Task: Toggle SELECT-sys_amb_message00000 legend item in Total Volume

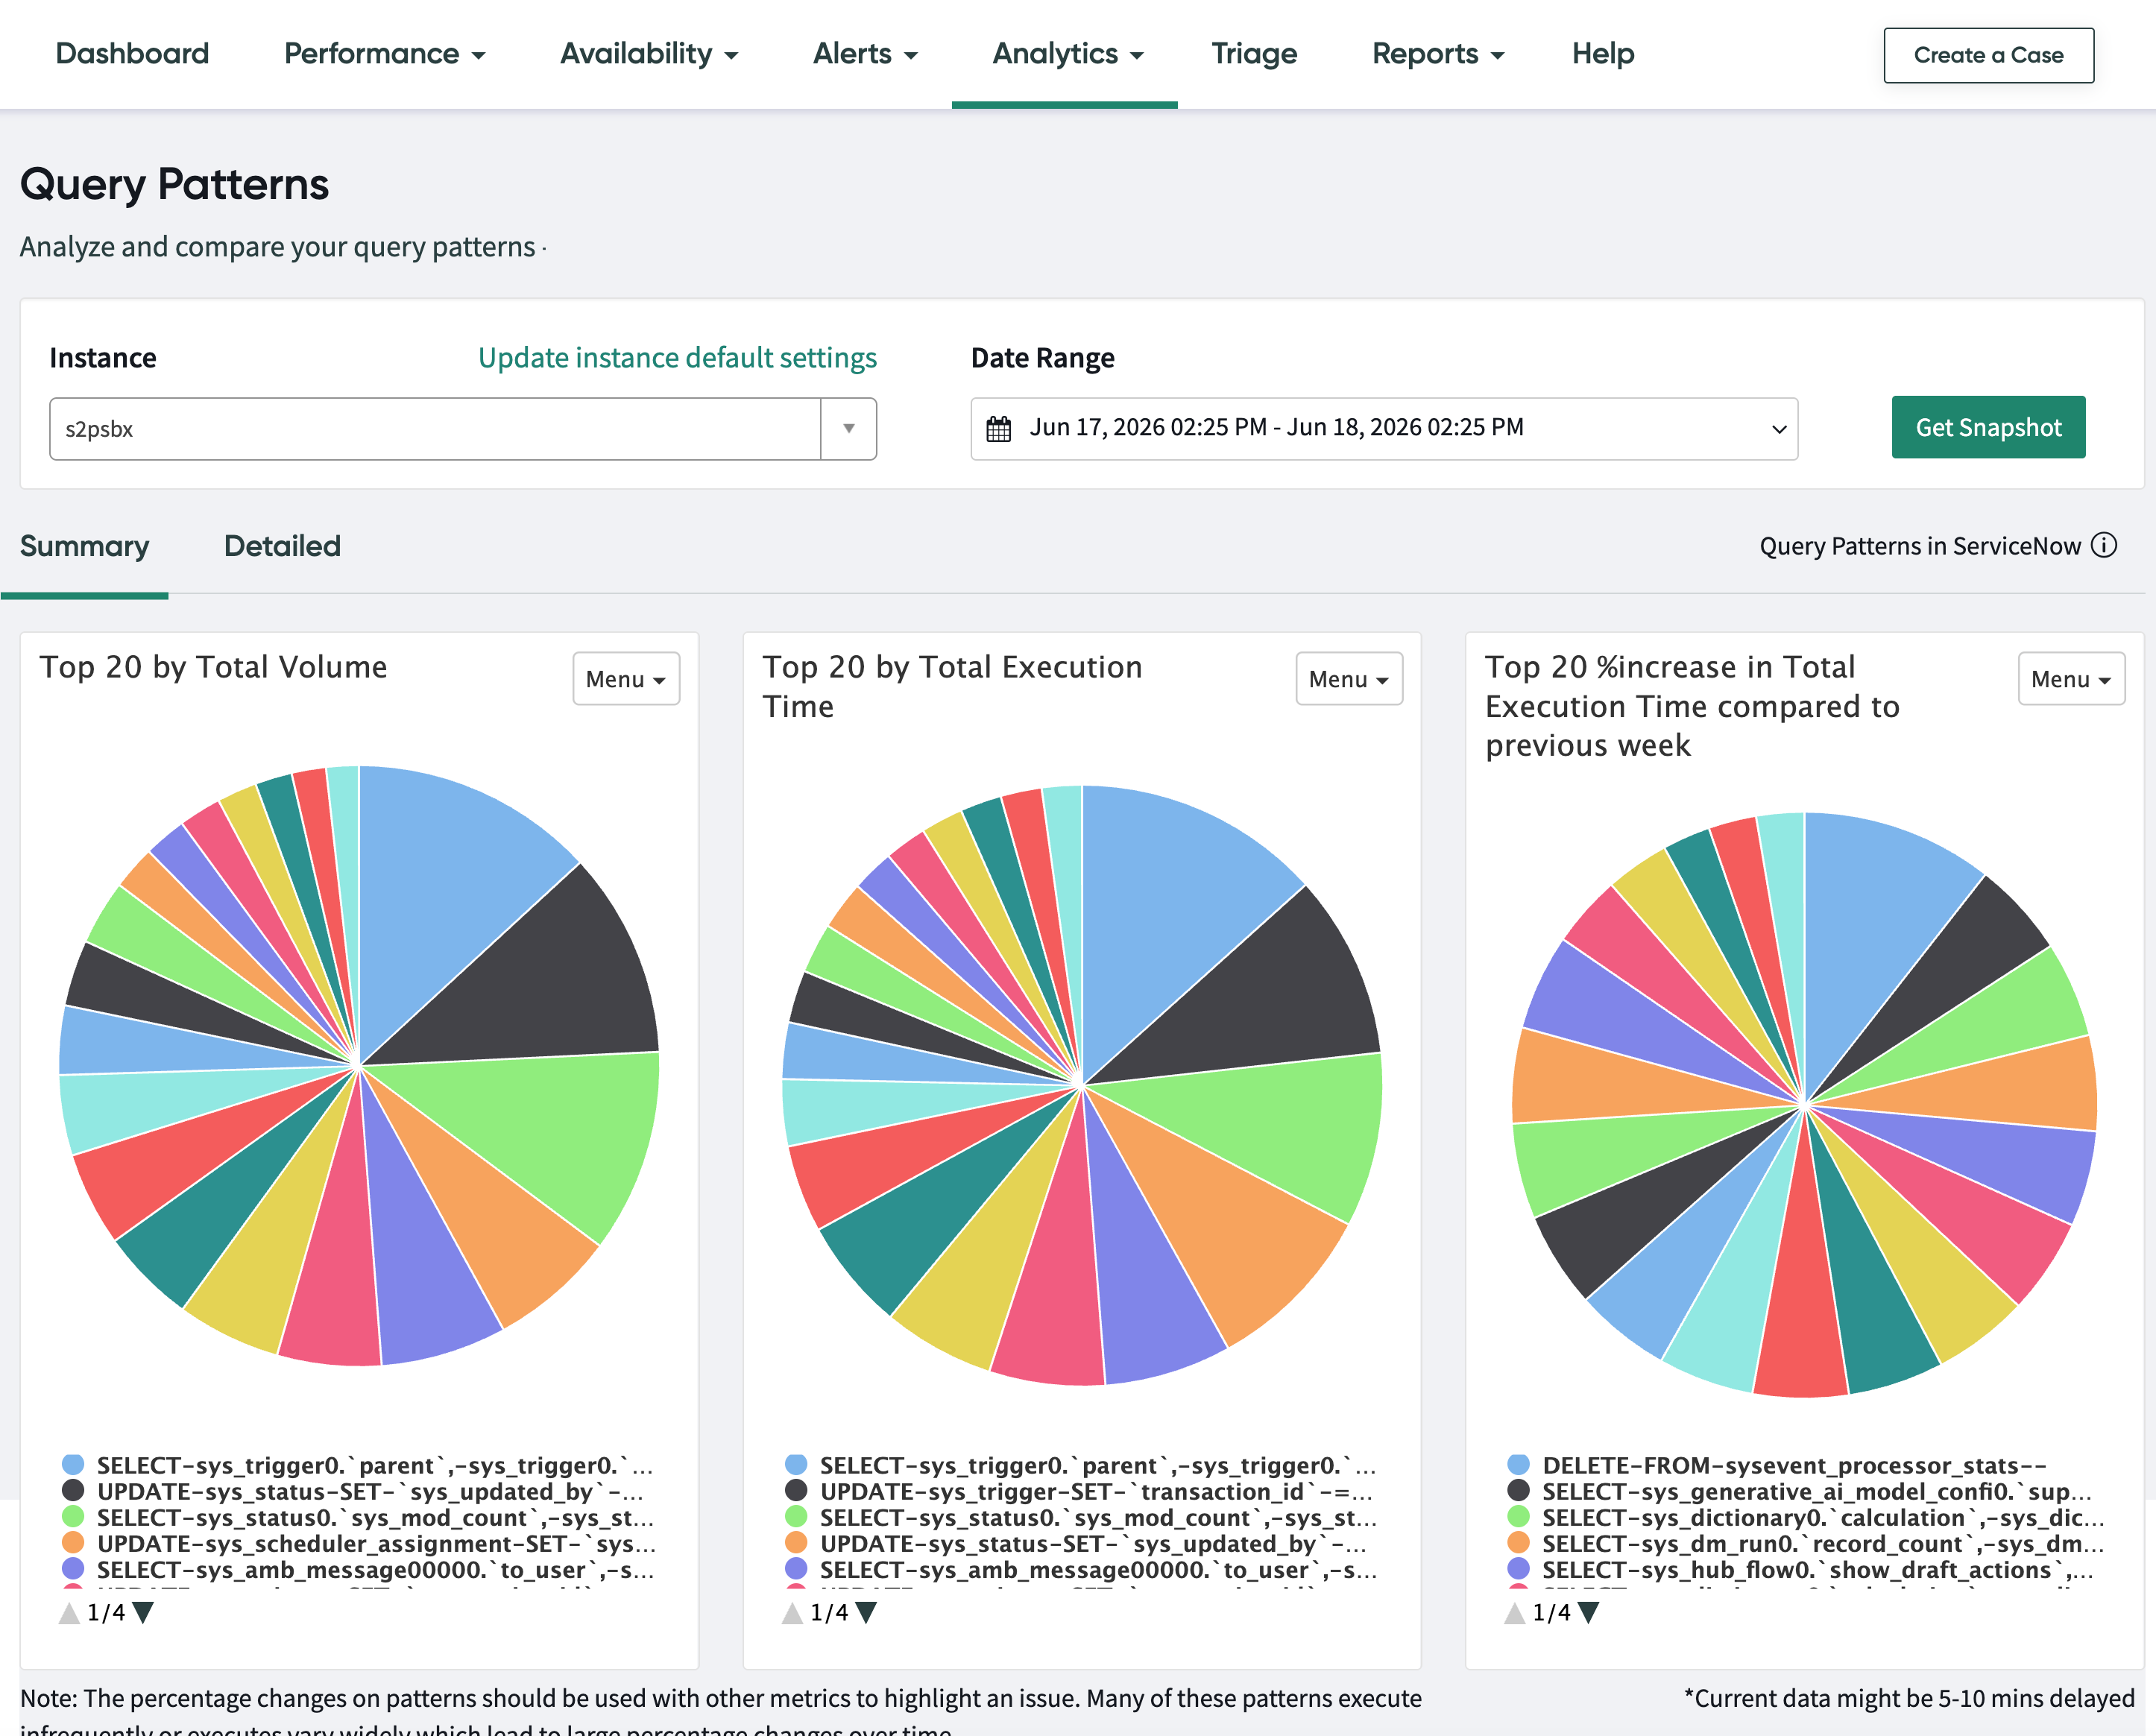Action: click(358, 1570)
